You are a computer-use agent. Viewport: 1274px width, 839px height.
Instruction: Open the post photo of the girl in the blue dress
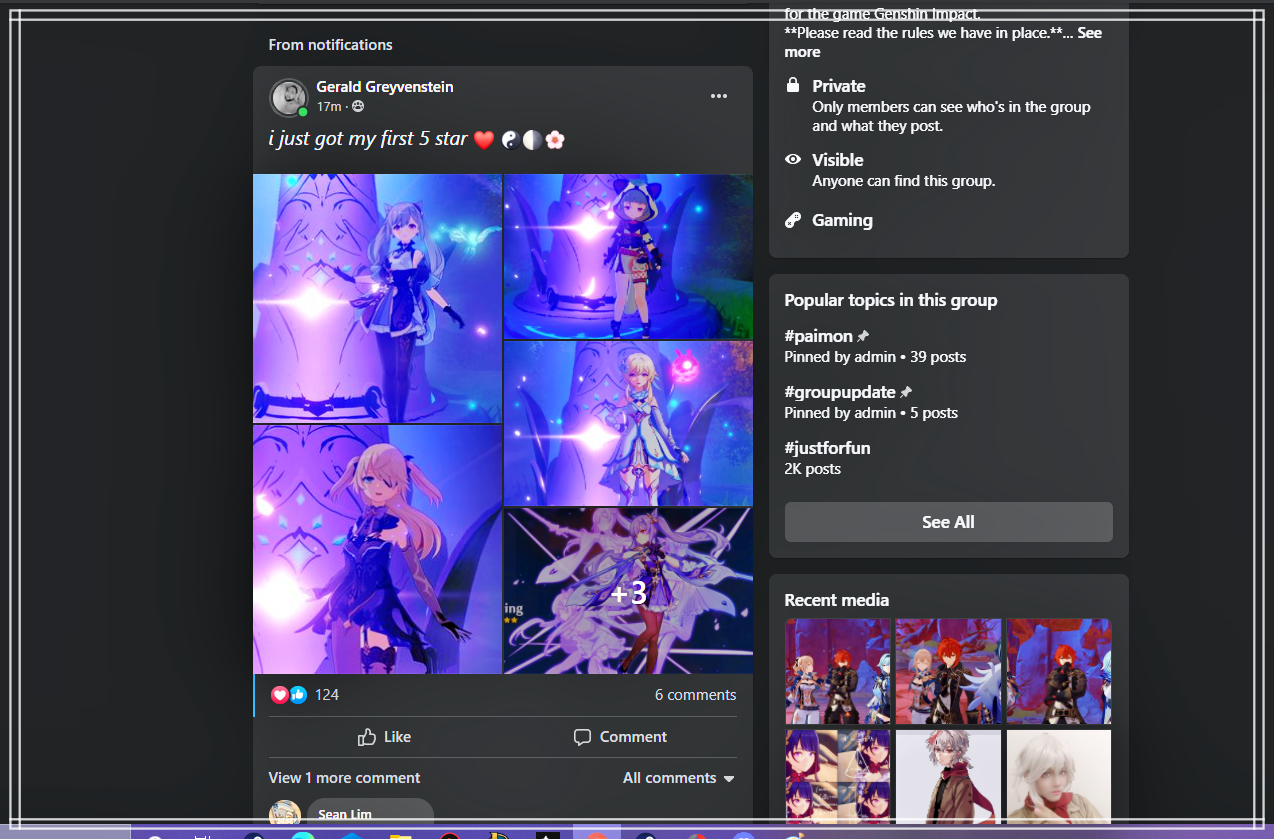point(377,298)
